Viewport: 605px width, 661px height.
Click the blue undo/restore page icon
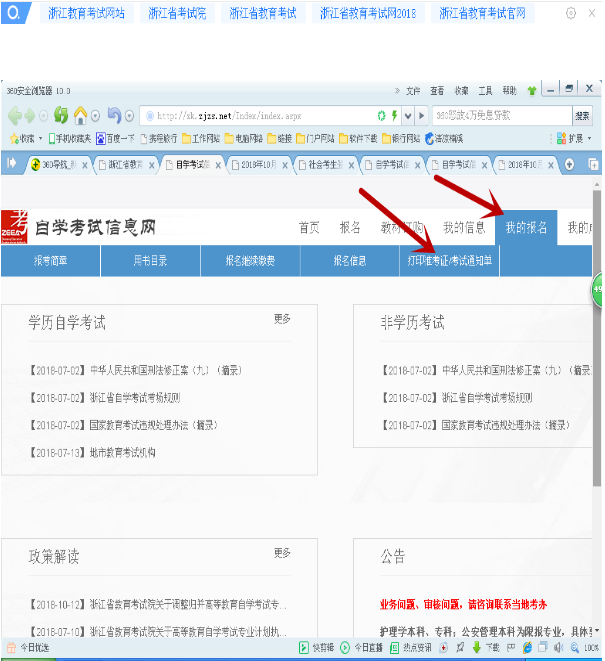point(113,115)
